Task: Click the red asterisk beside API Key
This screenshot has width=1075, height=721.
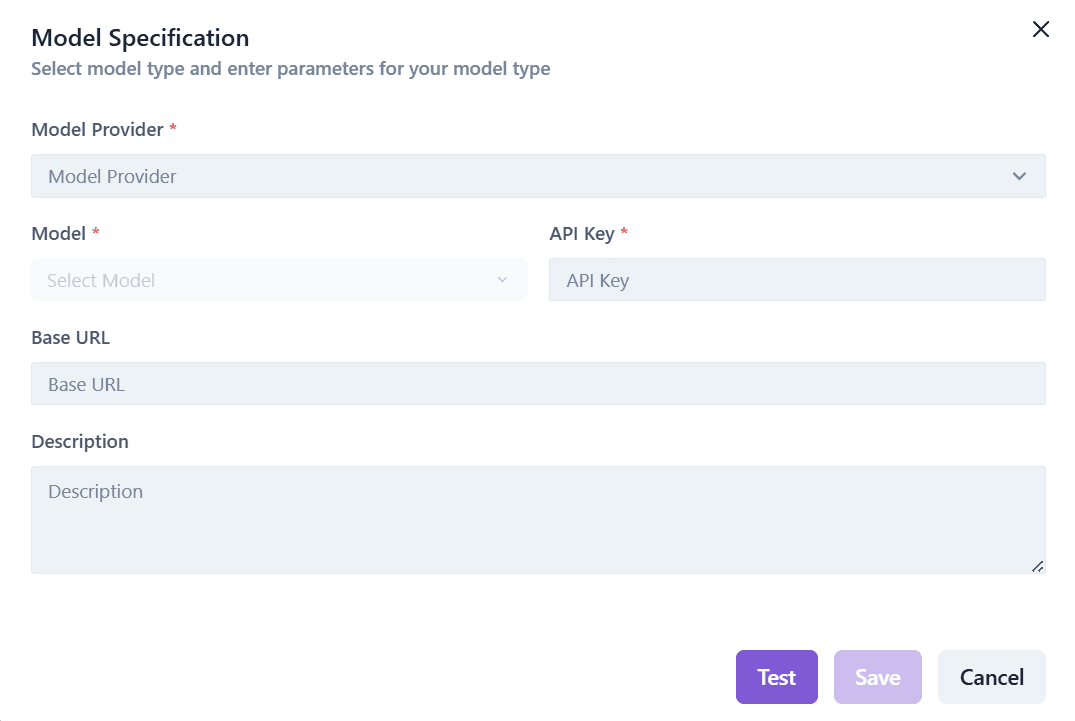Action: [x=625, y=232]
